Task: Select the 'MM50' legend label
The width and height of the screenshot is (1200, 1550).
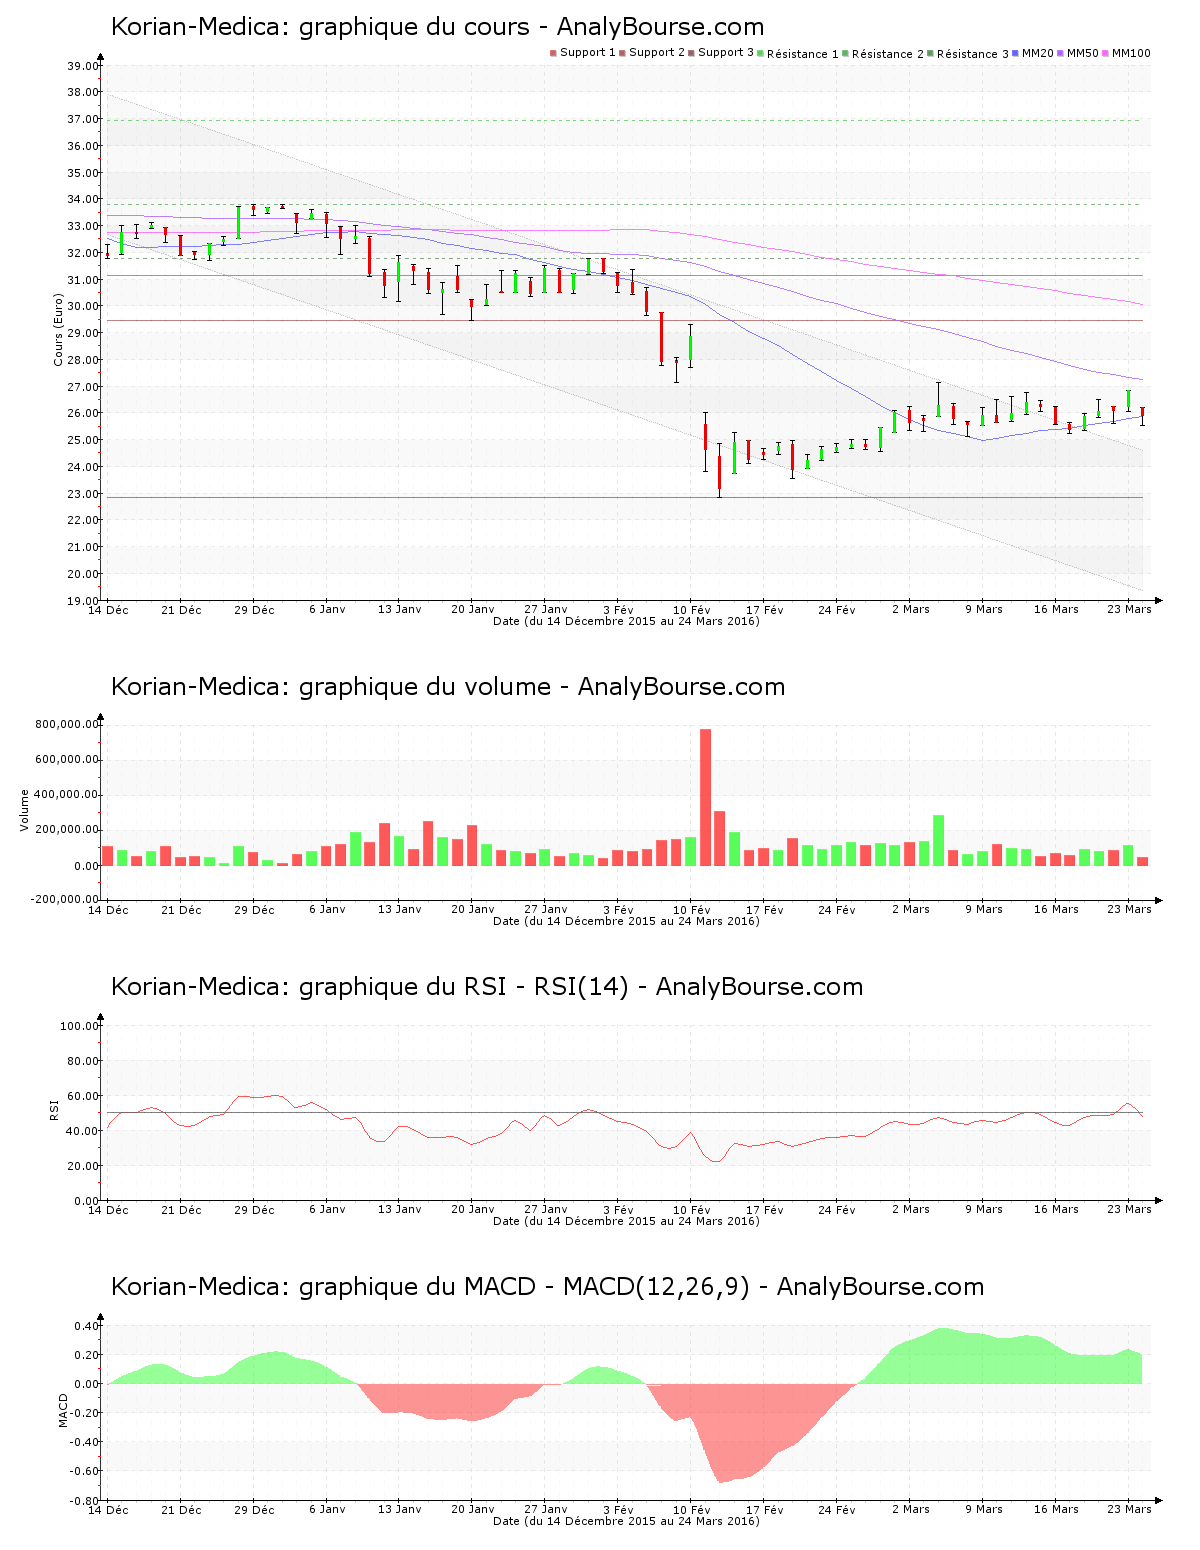Action: click(x=1083, y=53)
